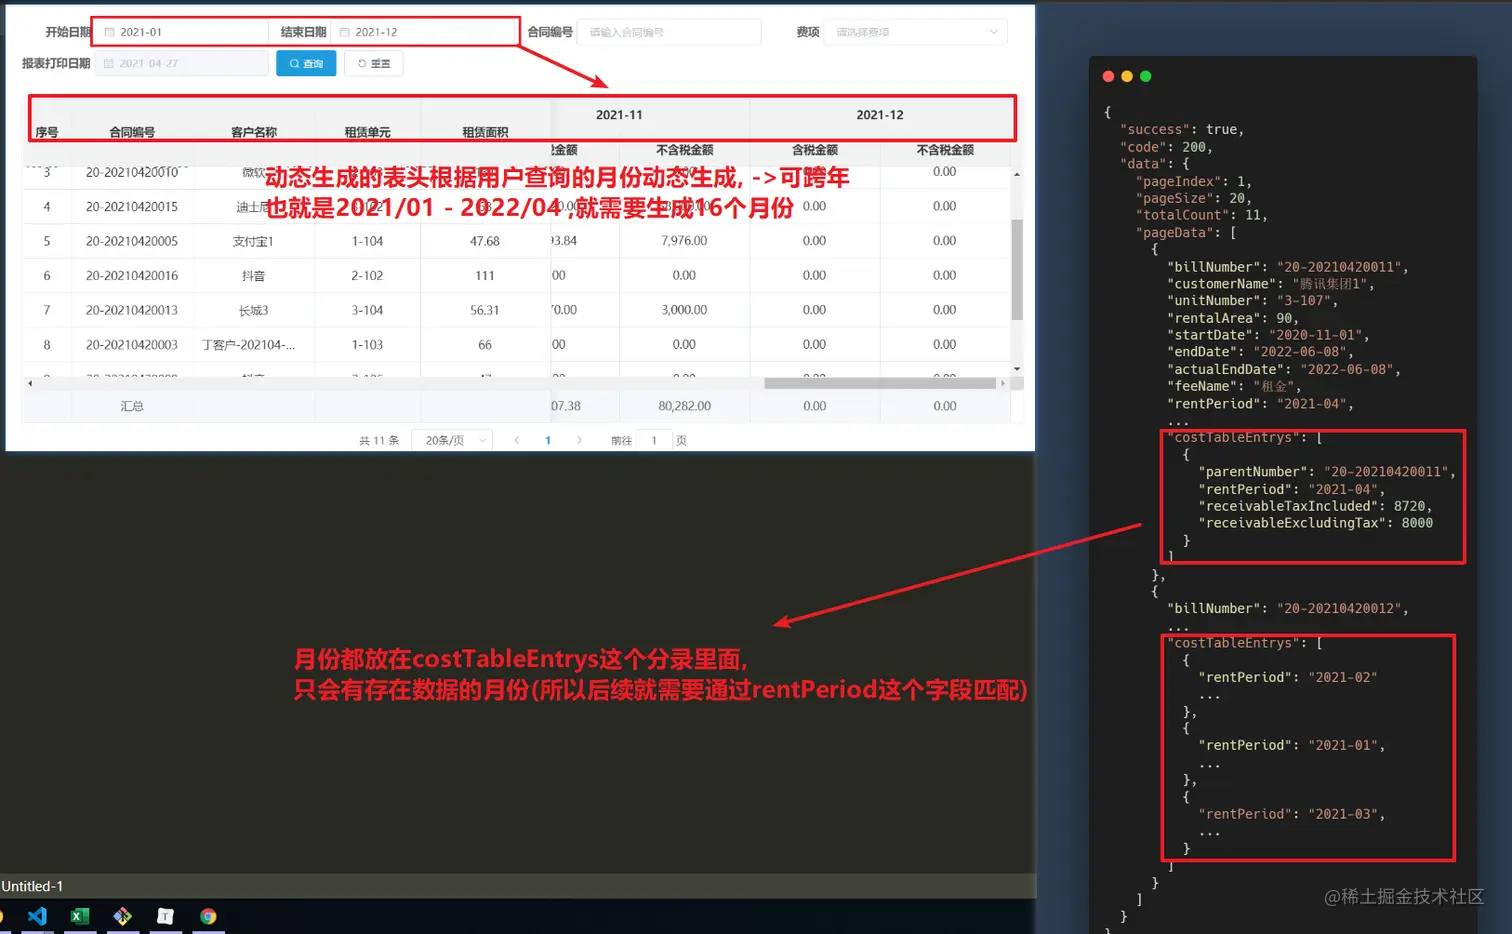
Task: Click customer name 支付宝1
Action: point(253,241)
